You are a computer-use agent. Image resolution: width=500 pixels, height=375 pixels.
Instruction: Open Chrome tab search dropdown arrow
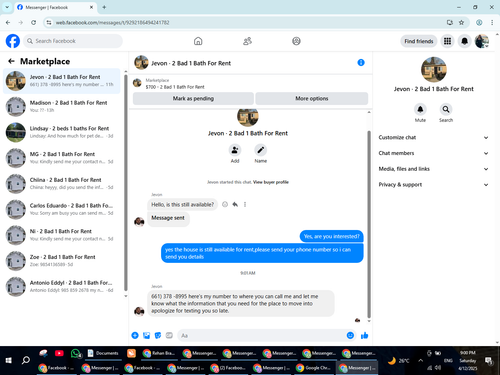7,7
